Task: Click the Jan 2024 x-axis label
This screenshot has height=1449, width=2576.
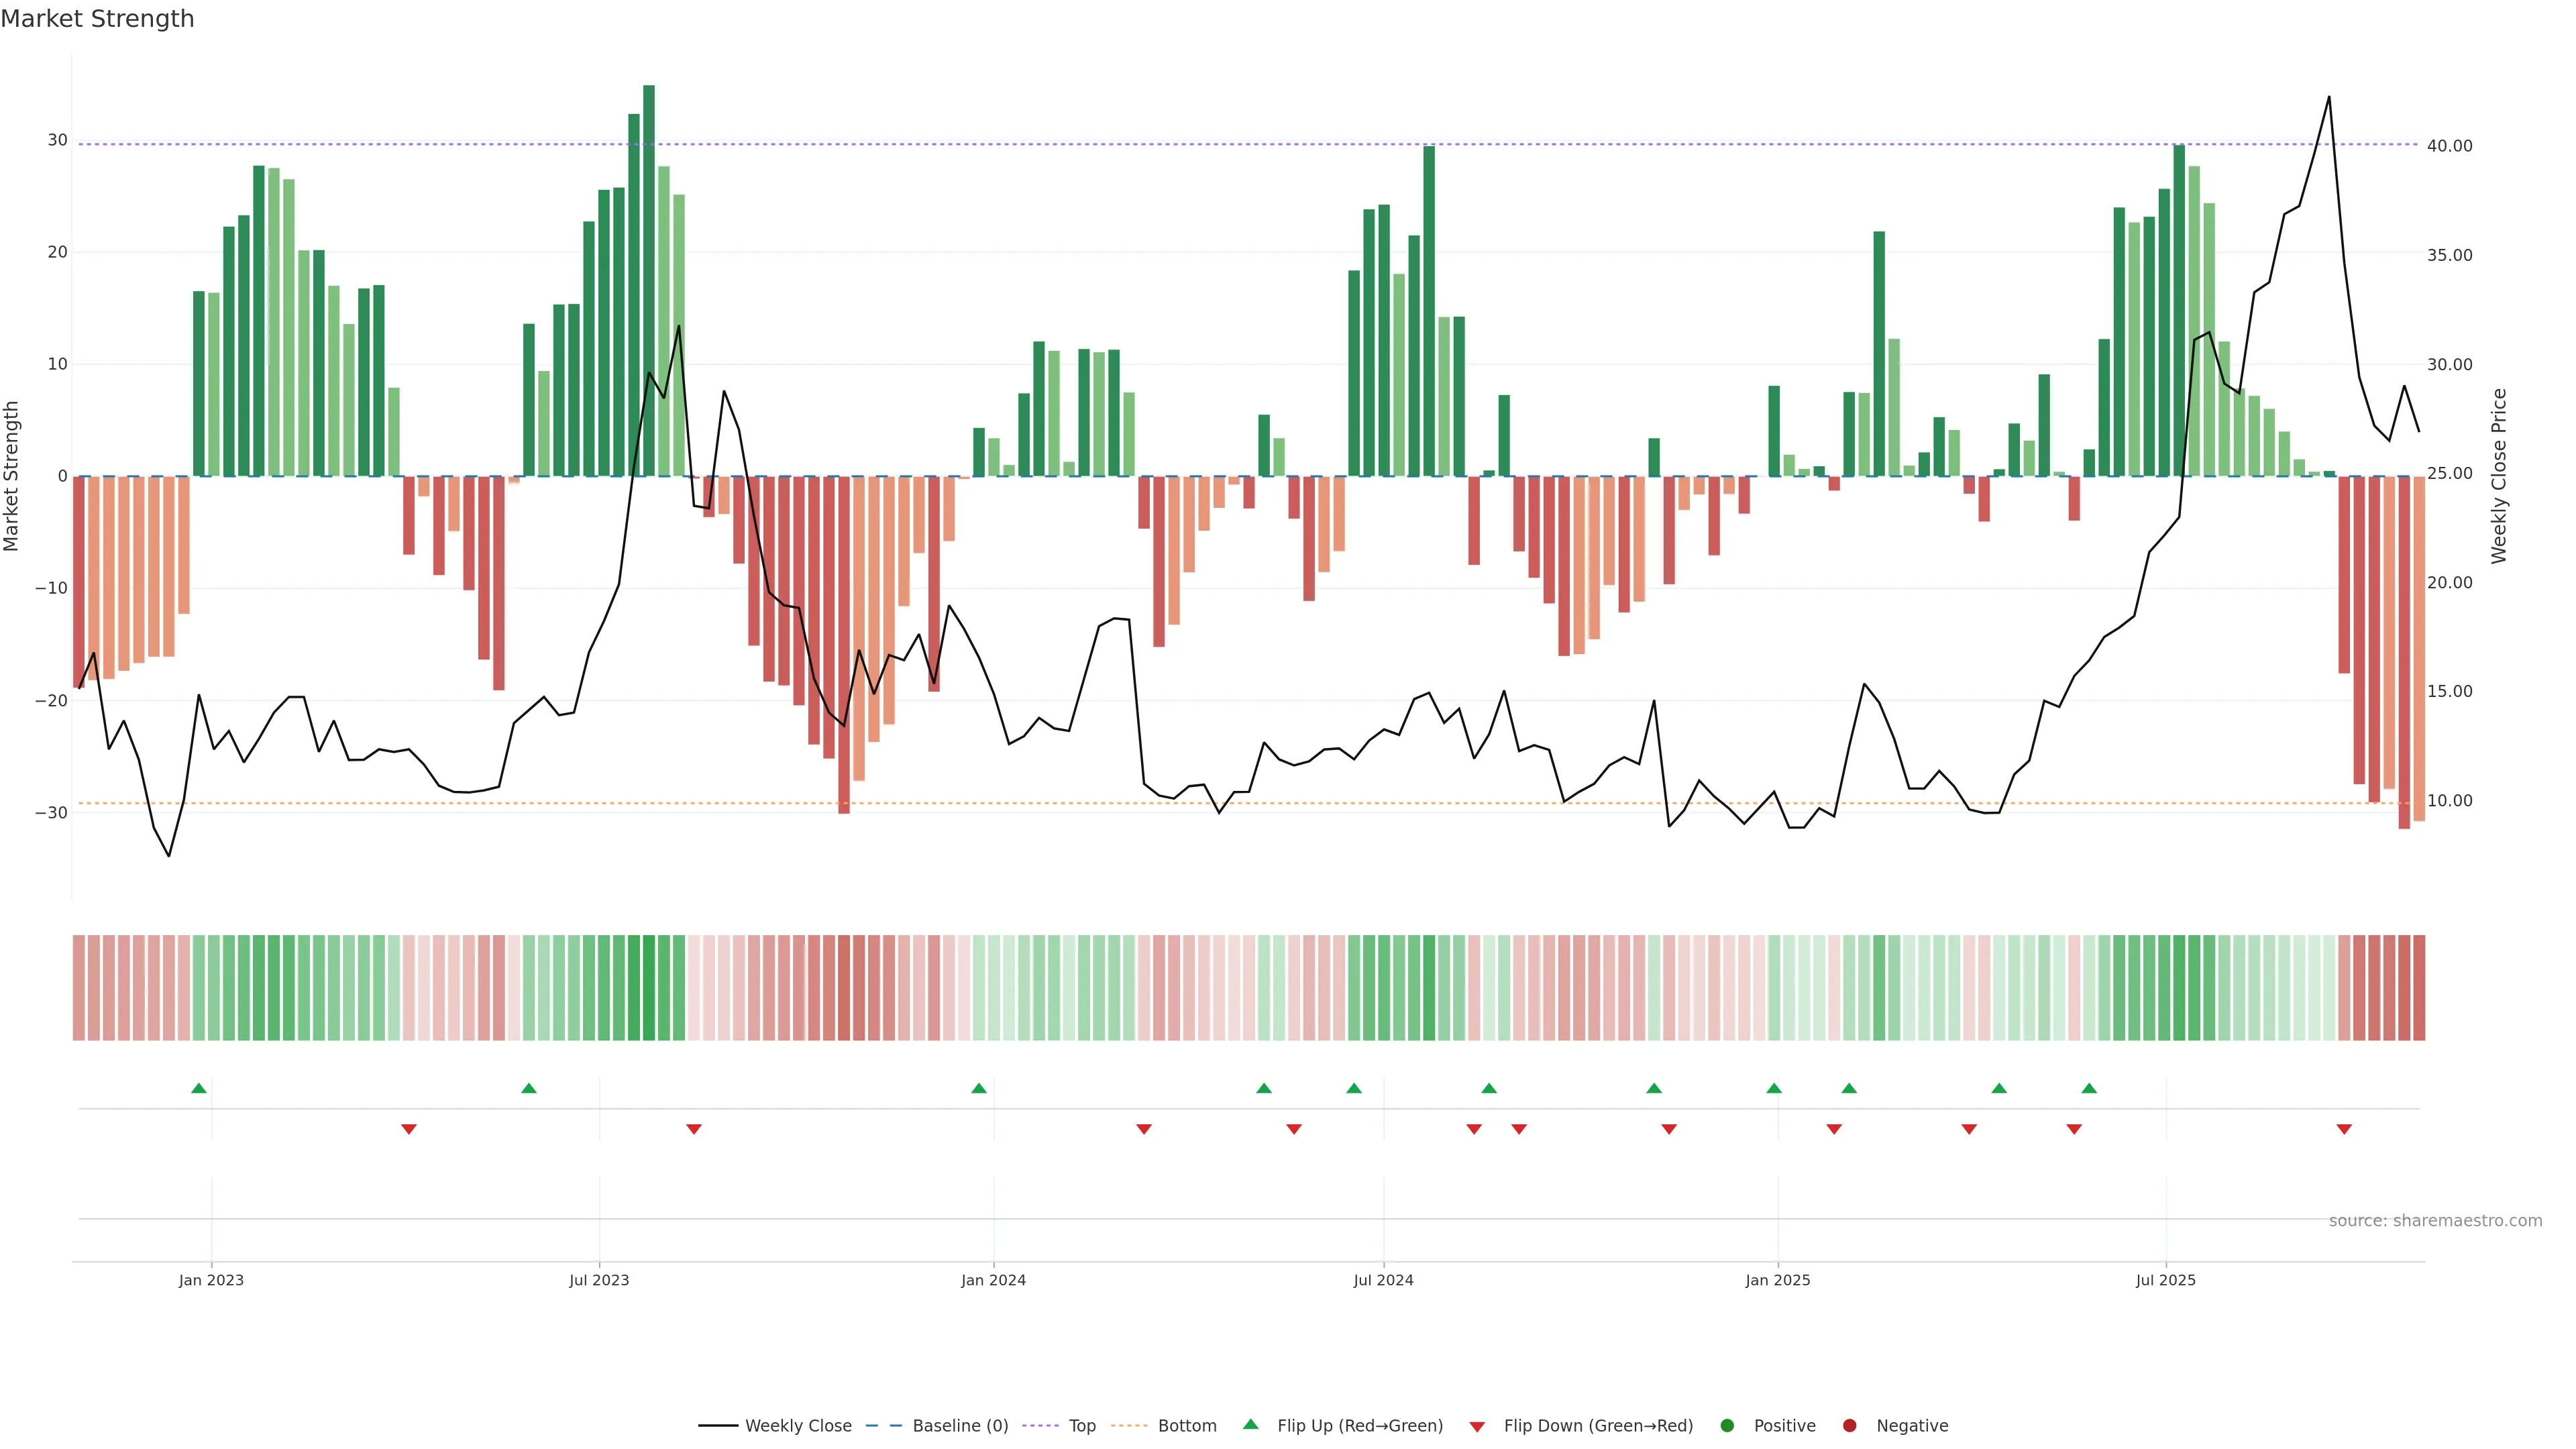Action: pos(993,1280)
